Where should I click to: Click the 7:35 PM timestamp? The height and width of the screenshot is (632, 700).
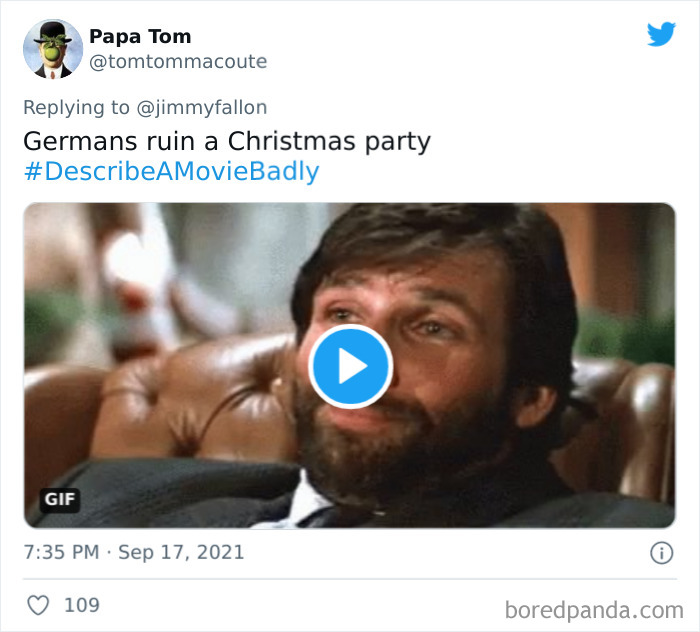pyautogui.click(x=61, y=552)
